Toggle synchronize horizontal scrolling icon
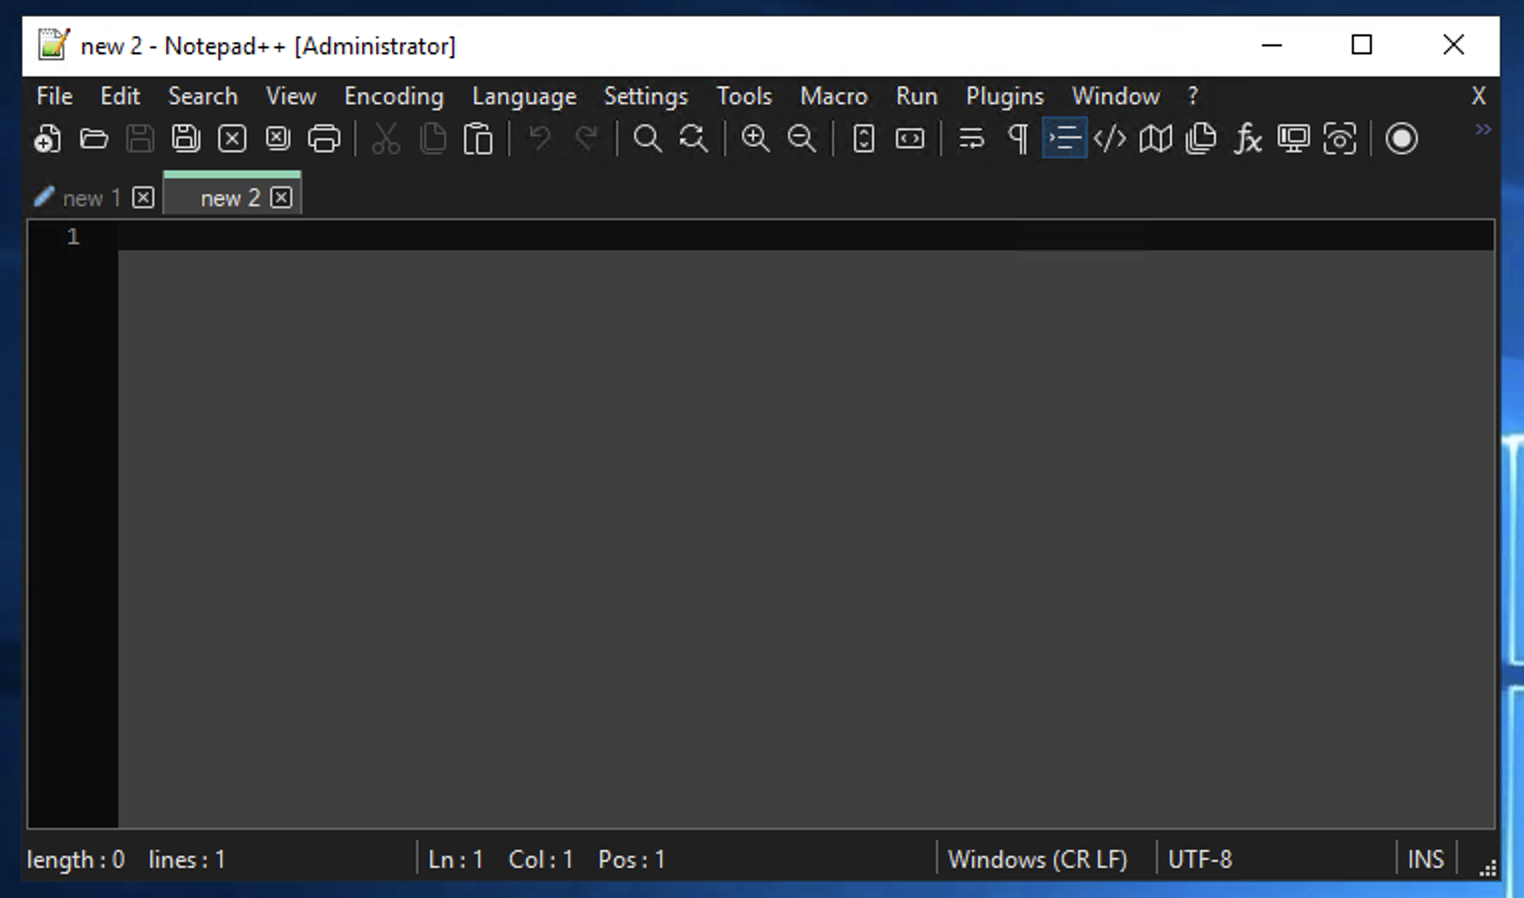The width and height of the screenshot is (1524, 898). point(910,138)
